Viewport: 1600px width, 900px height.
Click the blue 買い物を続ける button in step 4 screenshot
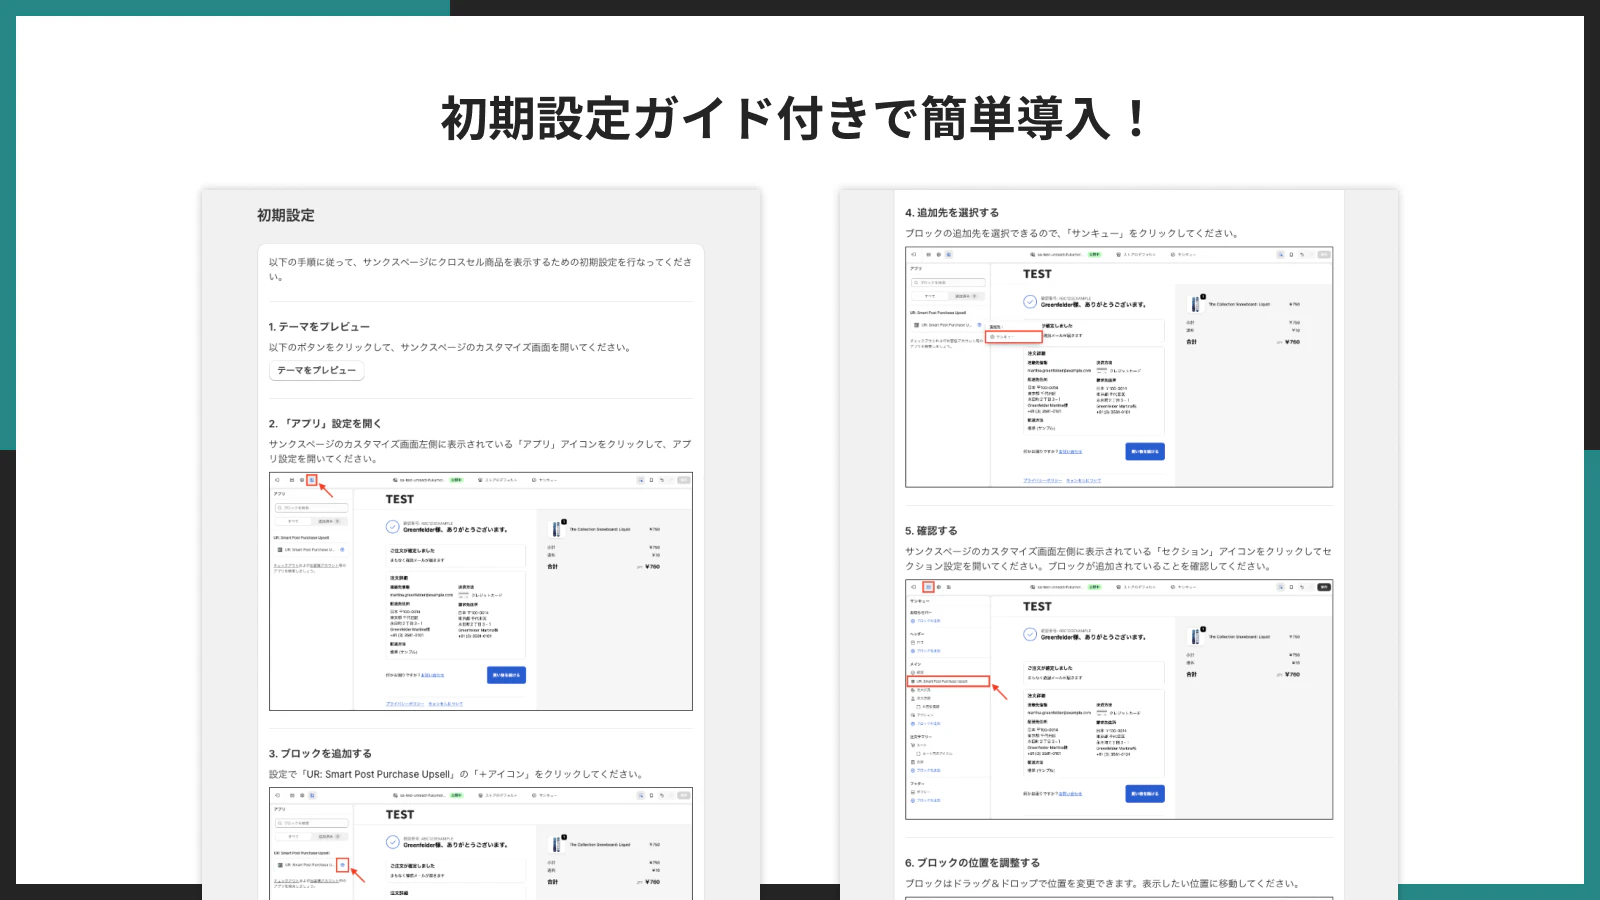(x=1145, y=451)
